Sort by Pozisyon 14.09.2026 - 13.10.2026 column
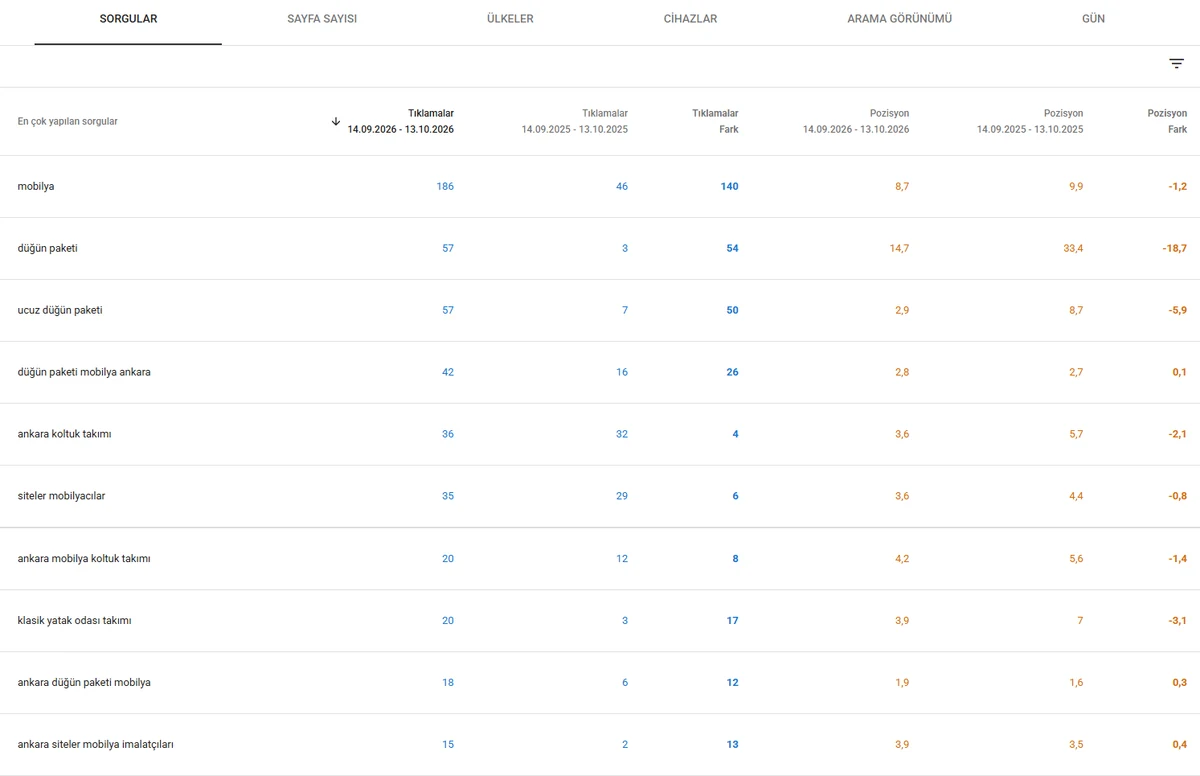 click(x=856, y=121)
